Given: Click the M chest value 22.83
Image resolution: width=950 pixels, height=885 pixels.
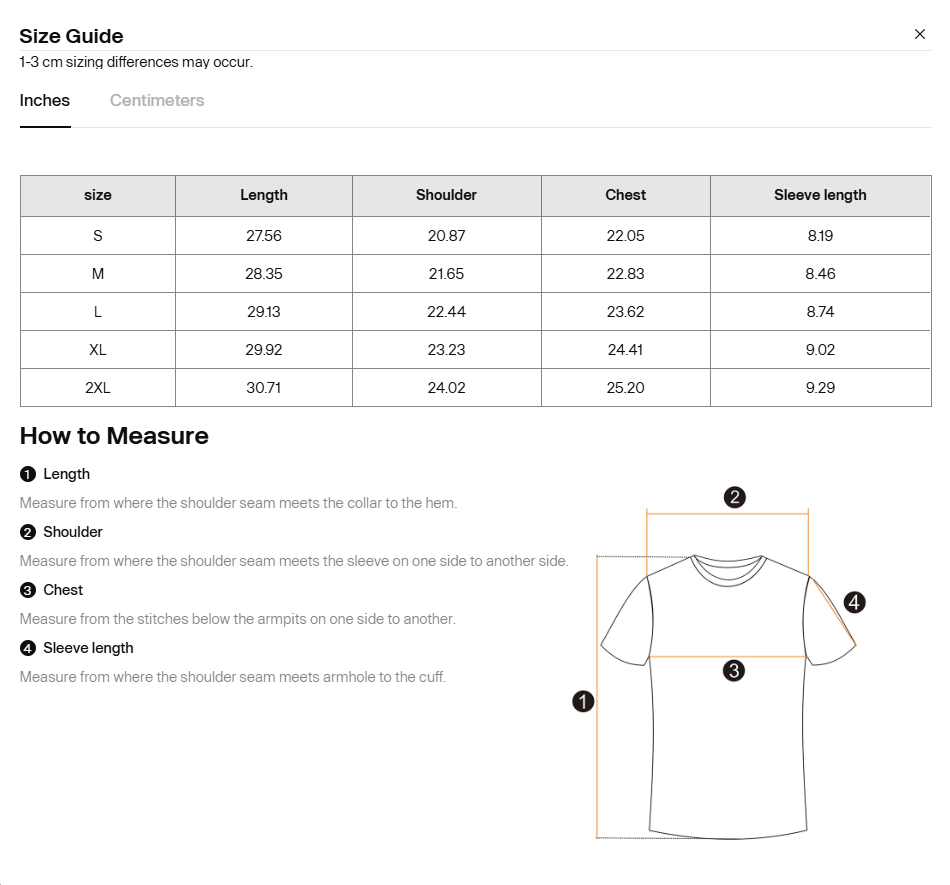Looking at the screenshot, I should pos(626,274).
